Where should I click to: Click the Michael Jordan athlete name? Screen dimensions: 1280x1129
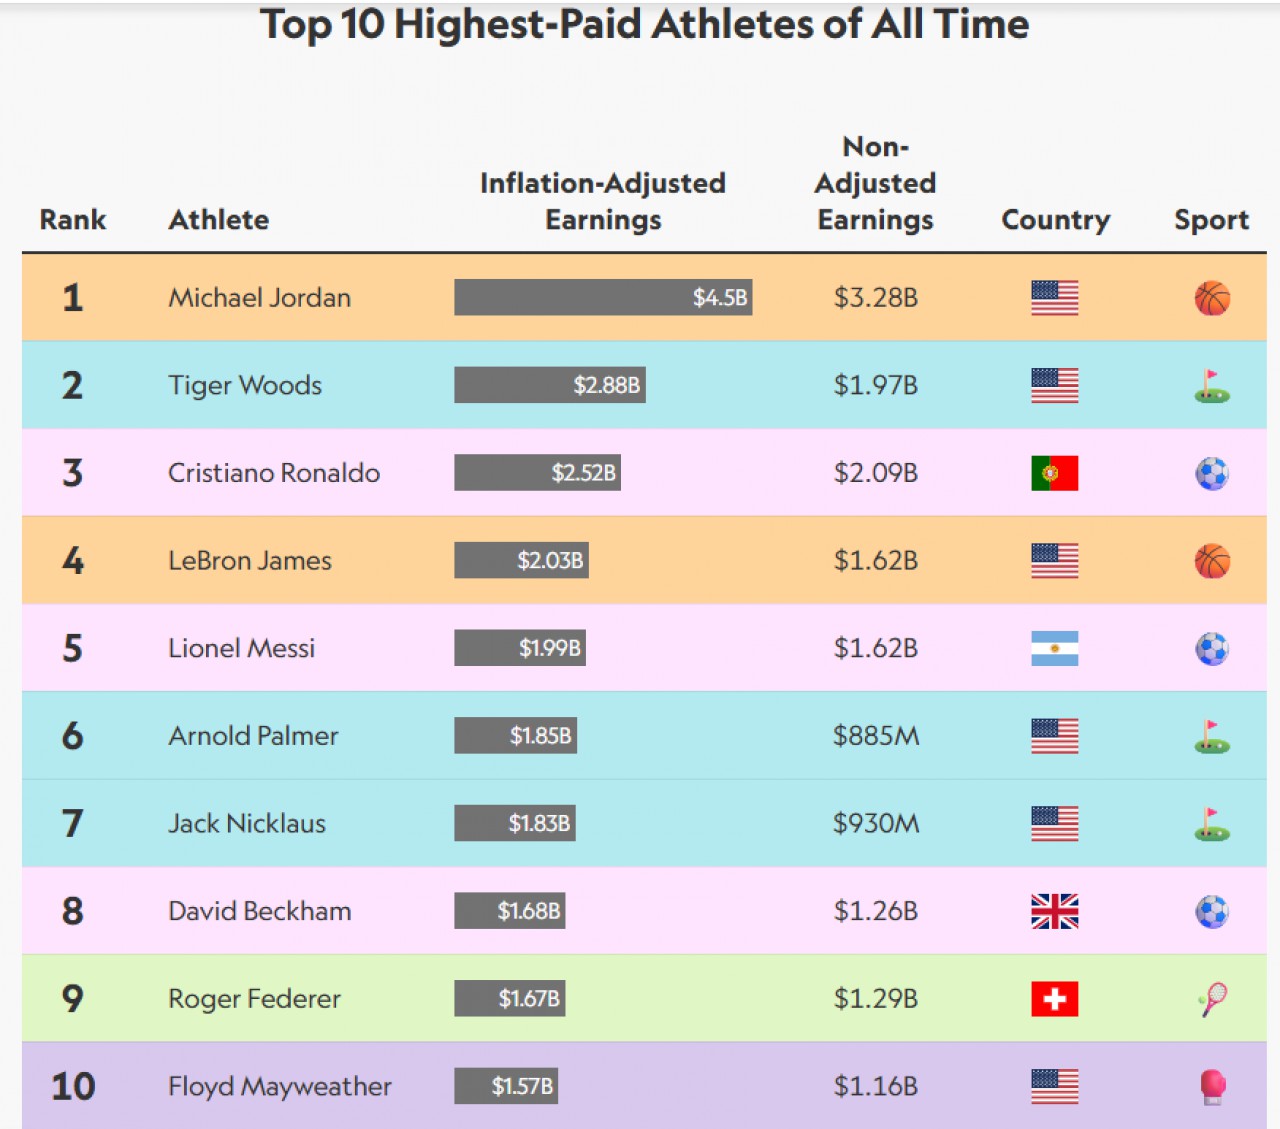point(259,298)
